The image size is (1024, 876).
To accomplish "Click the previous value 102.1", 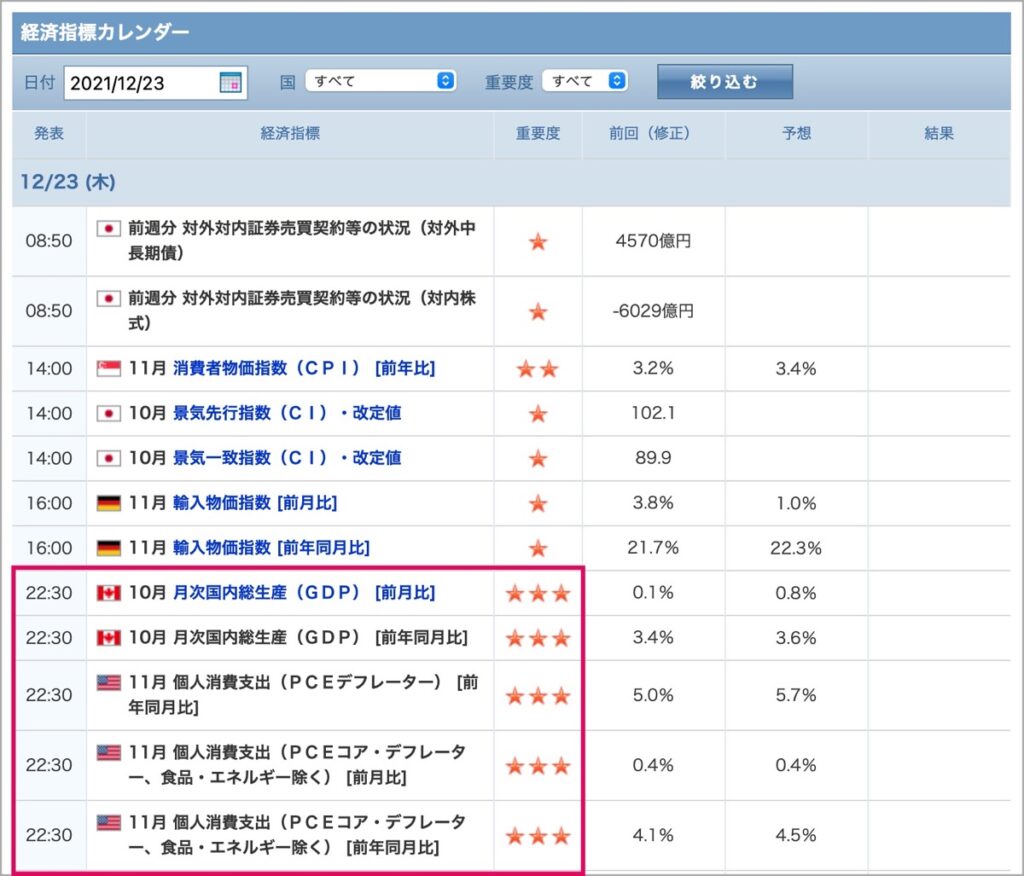I will 653,414.
